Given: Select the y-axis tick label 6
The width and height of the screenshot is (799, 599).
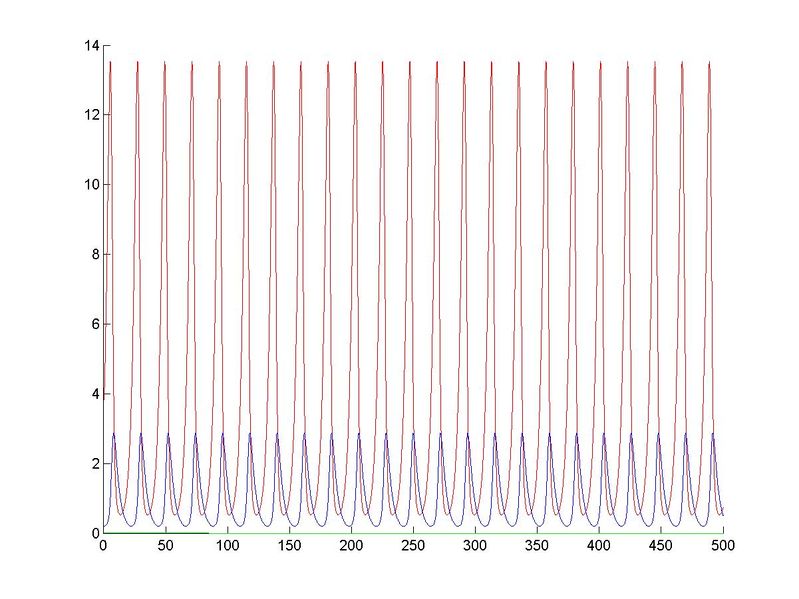Looking at the screenshot, I should pos(93,324).
